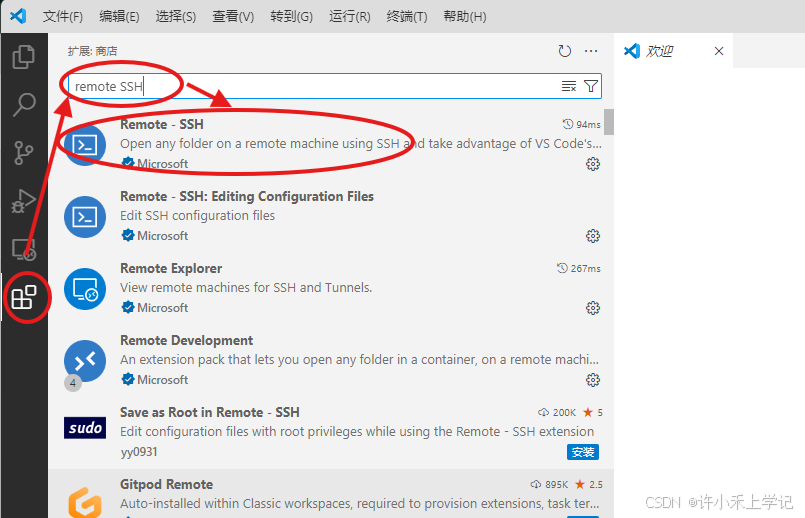Click the 895K download count of Gitpod Remote
This screenshot has width=805, height=518.
click(x=549, y=484)
